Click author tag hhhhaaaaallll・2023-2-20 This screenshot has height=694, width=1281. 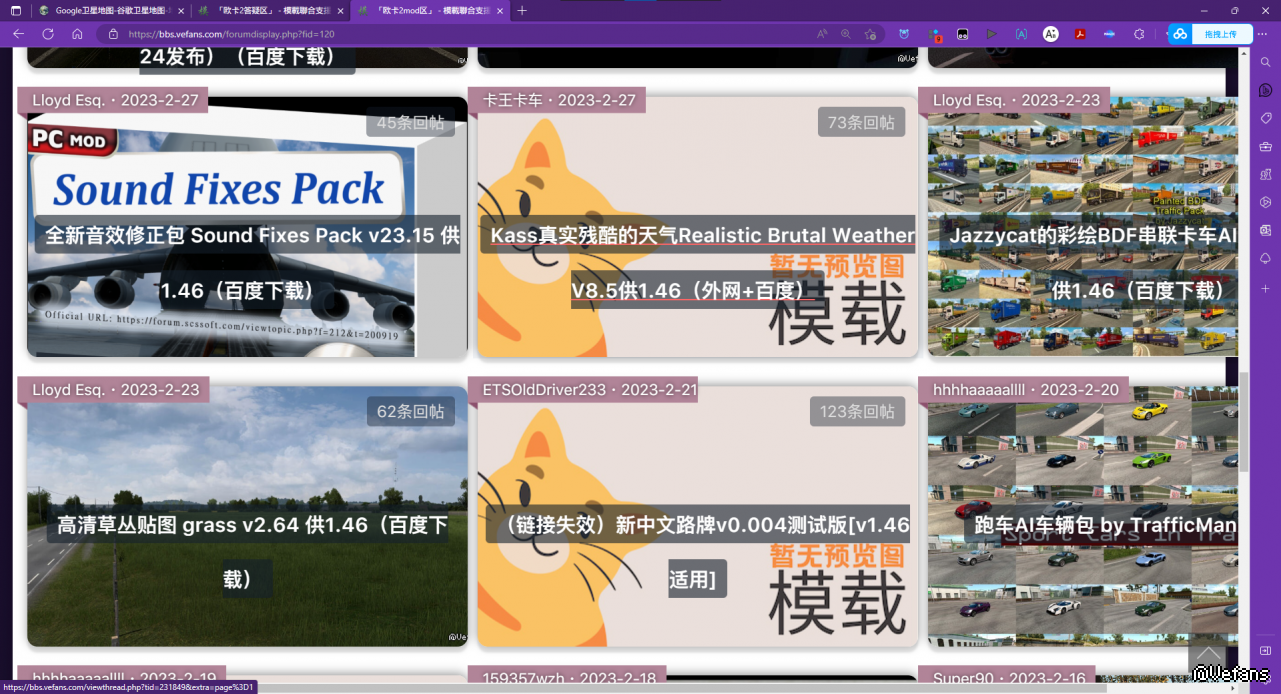tap(1025, 390)
